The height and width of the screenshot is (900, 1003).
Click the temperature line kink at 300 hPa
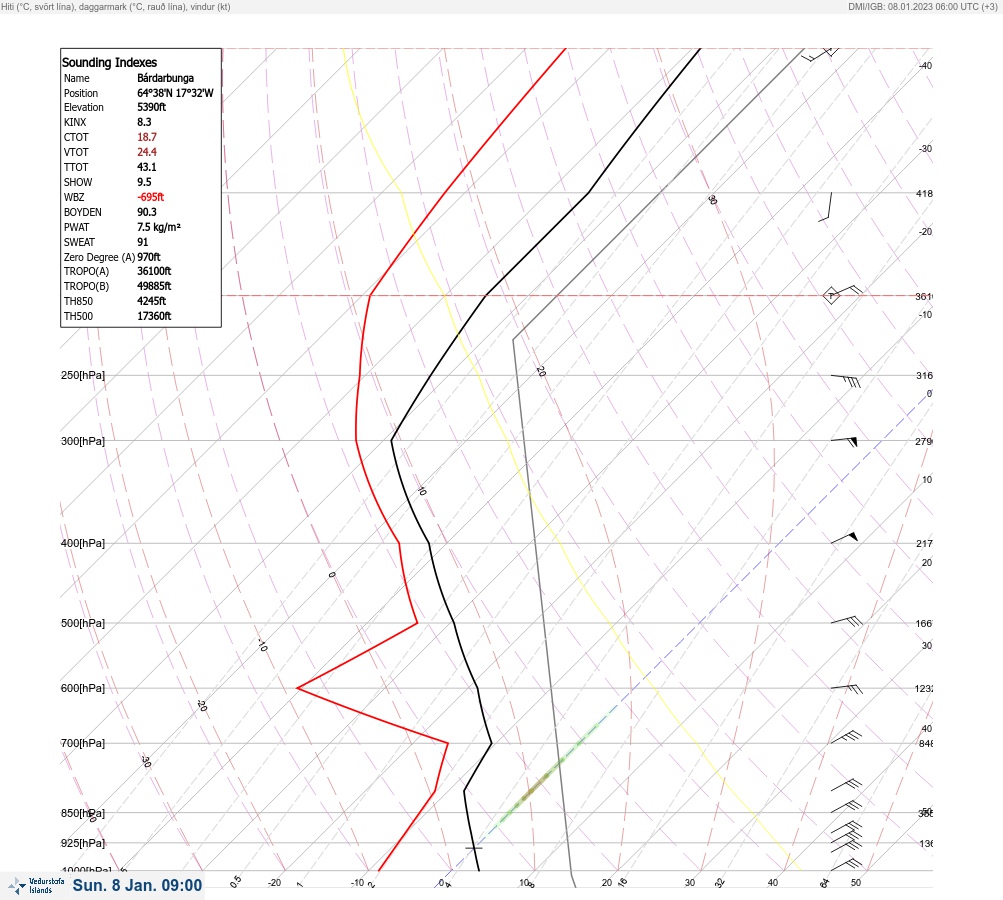click(x=391, y=440)
